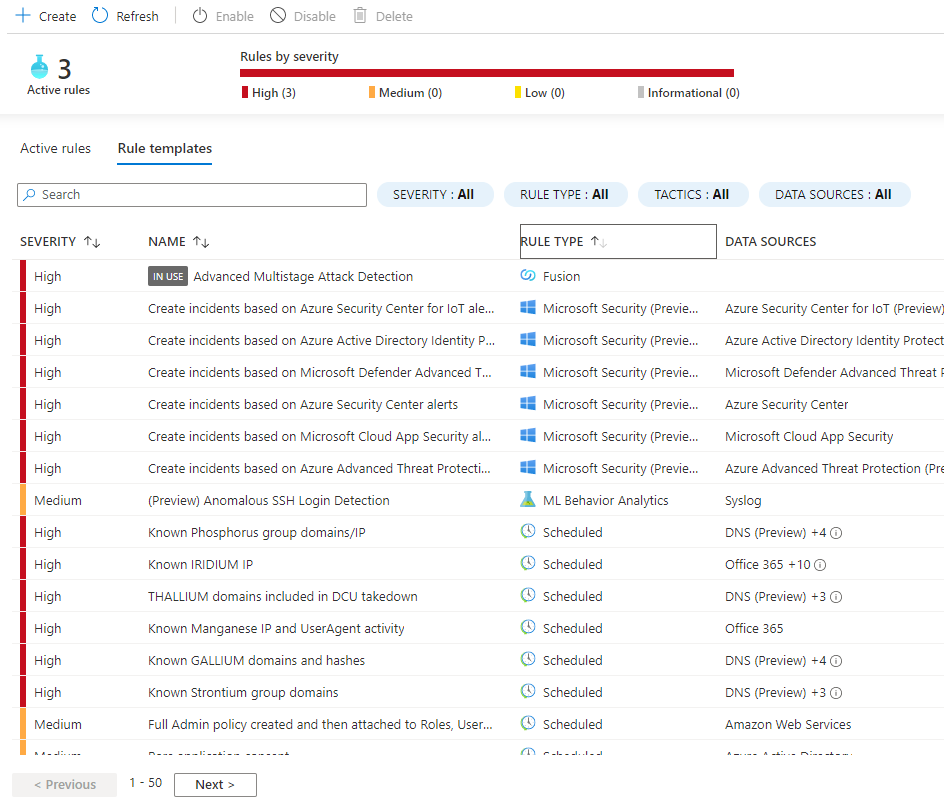
Task: Click the Create plus icon
Action: coord(23,16)
